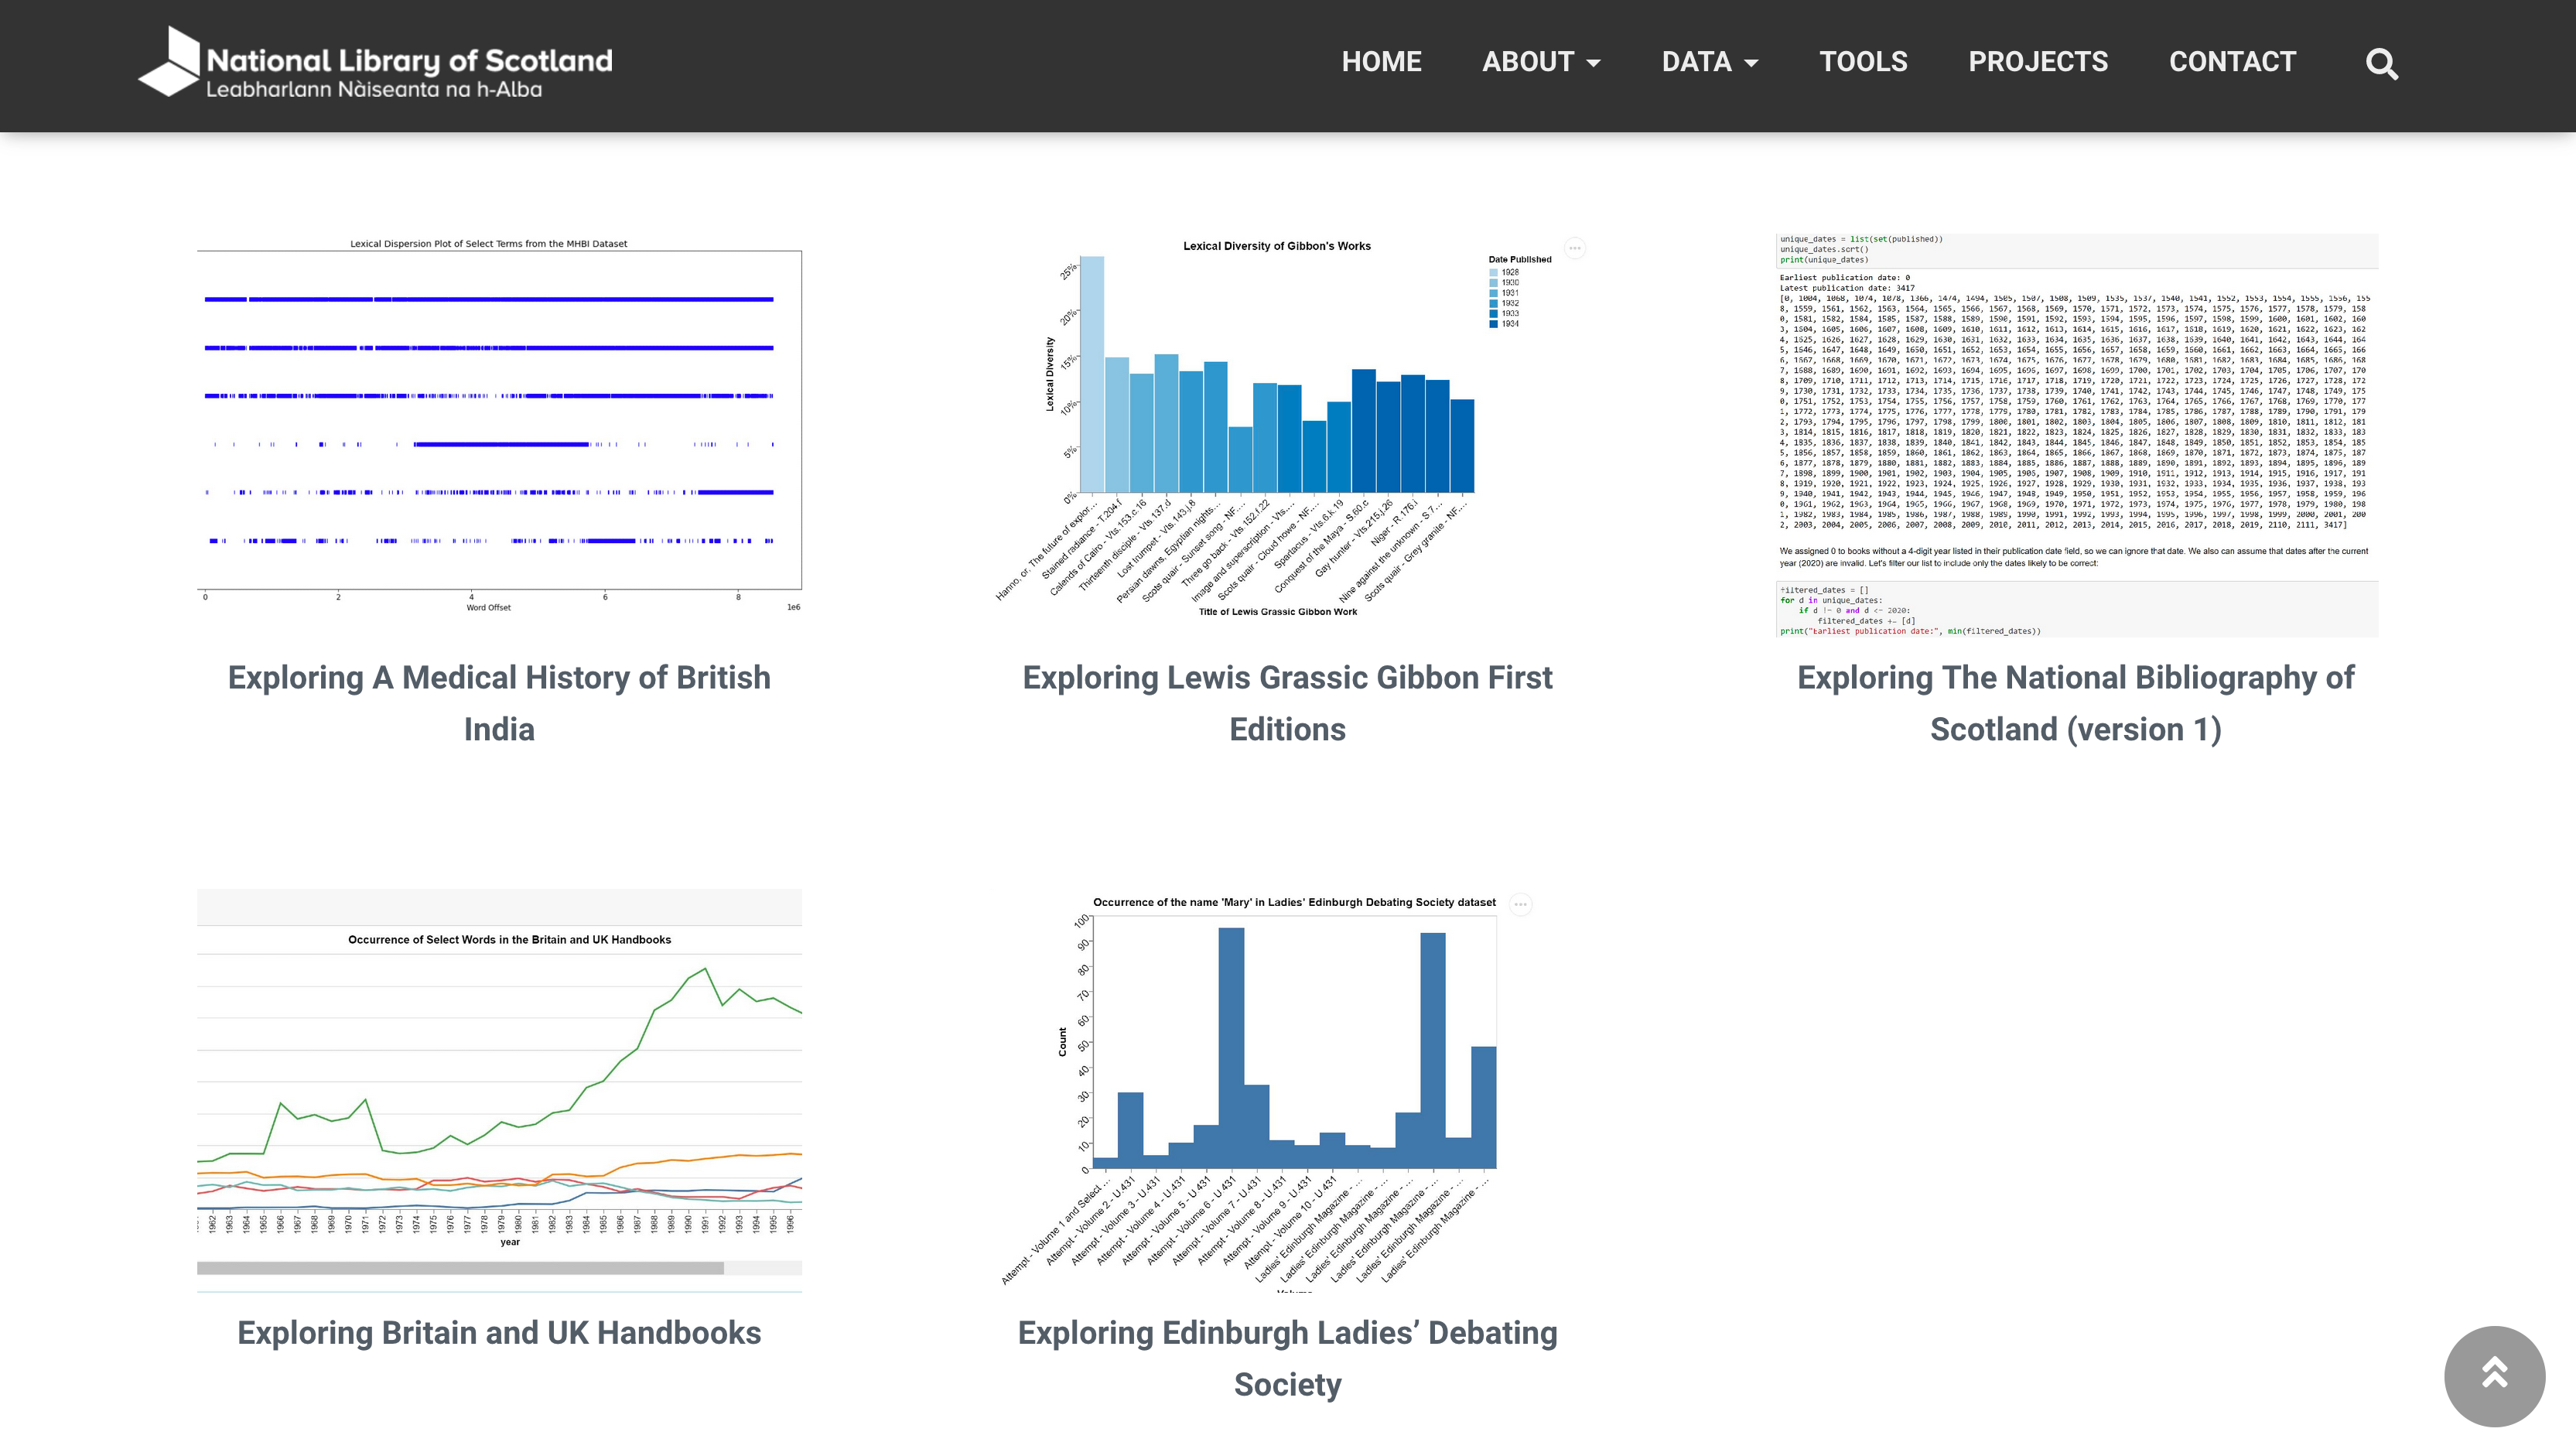The width and height of the screenshot is (2576, 1449).
Task: Open the TOOLS menu item
Action: [1863, 62]
